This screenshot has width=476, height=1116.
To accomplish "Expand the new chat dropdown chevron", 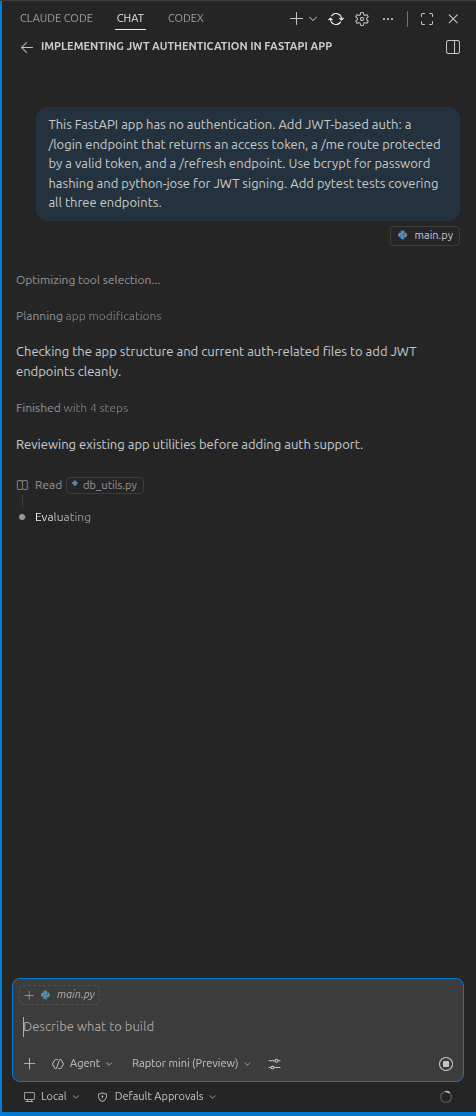I will [312, 19].
